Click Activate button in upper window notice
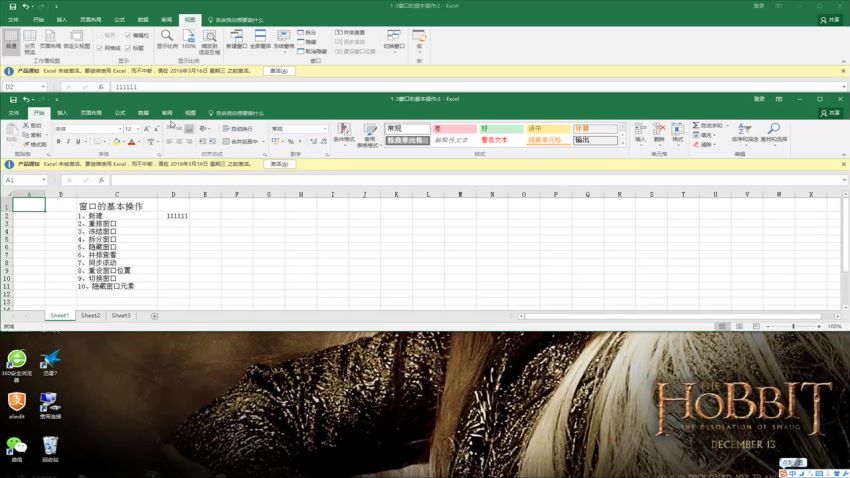 (x=279, y=71)
